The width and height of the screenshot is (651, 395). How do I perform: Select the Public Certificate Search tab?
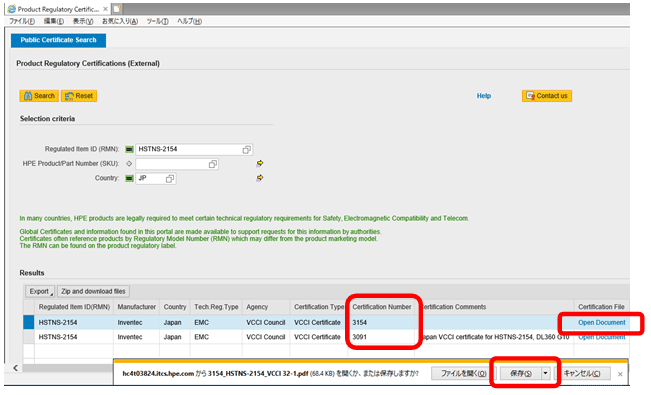coord(59,40)
